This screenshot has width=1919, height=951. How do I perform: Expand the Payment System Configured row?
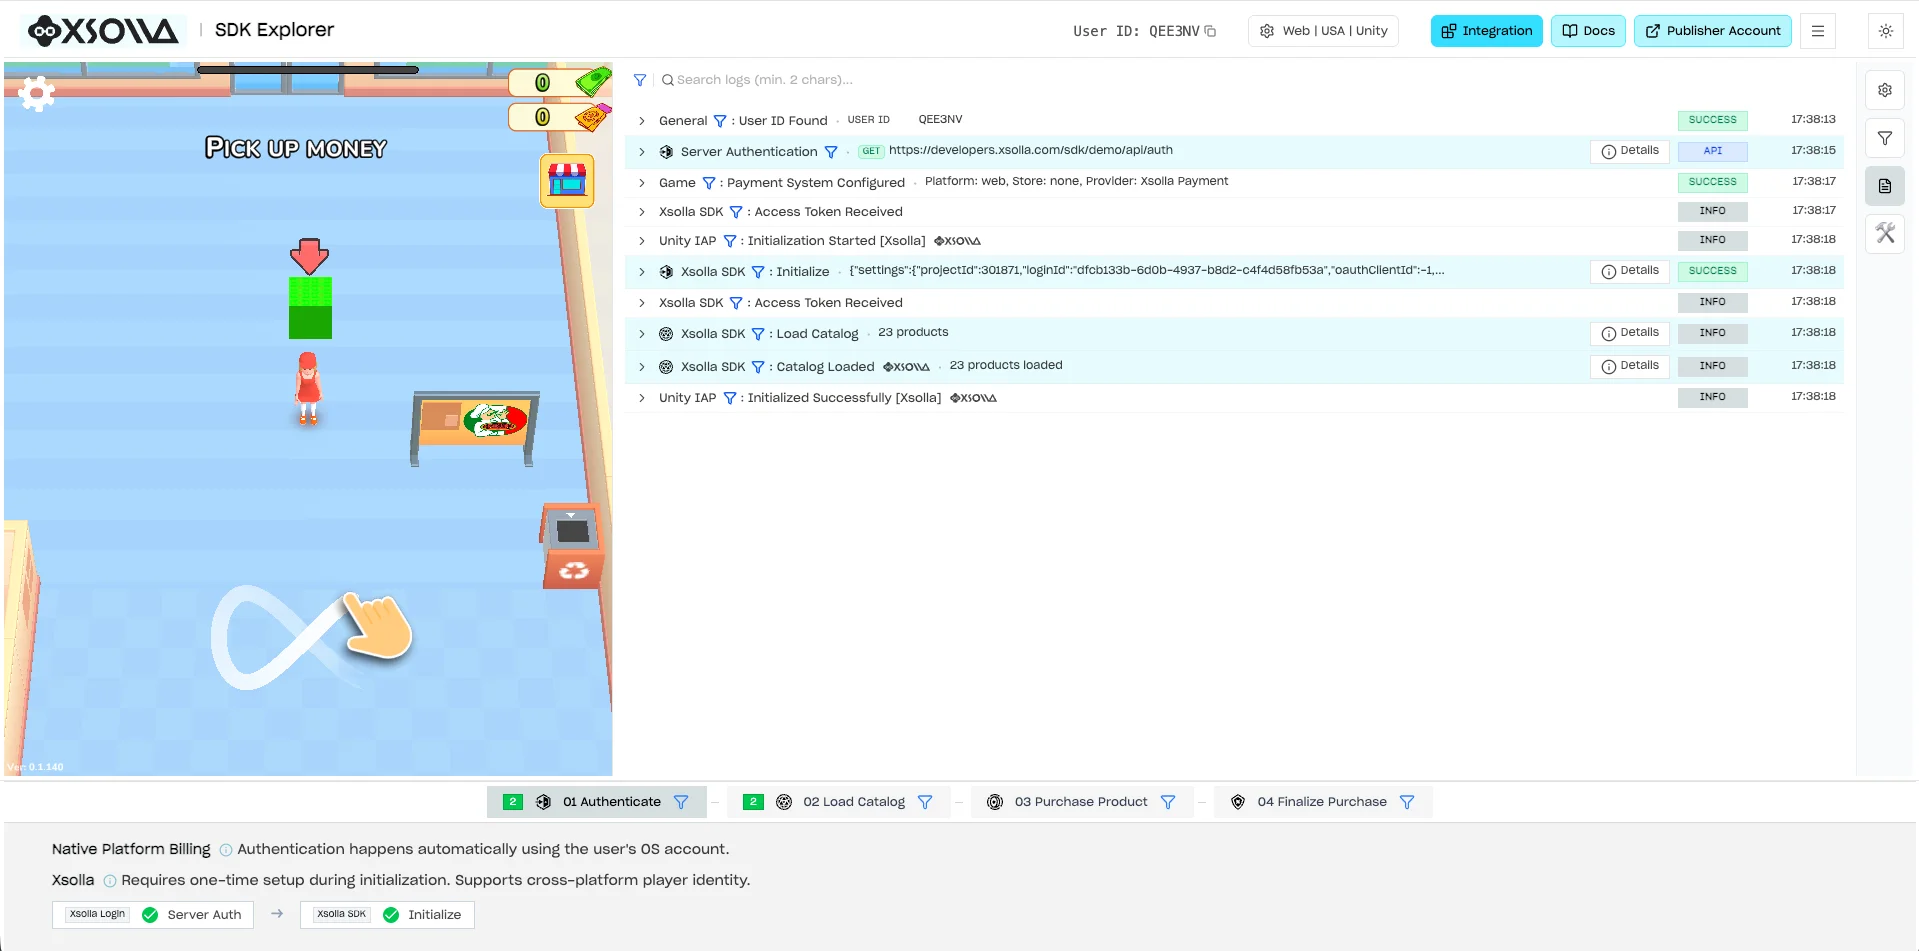(x=642, y=183)
